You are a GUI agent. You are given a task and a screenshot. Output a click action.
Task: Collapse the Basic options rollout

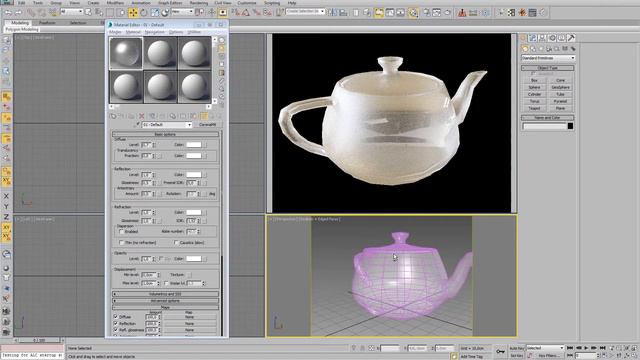pyautogui.click(x=165, y=134)
